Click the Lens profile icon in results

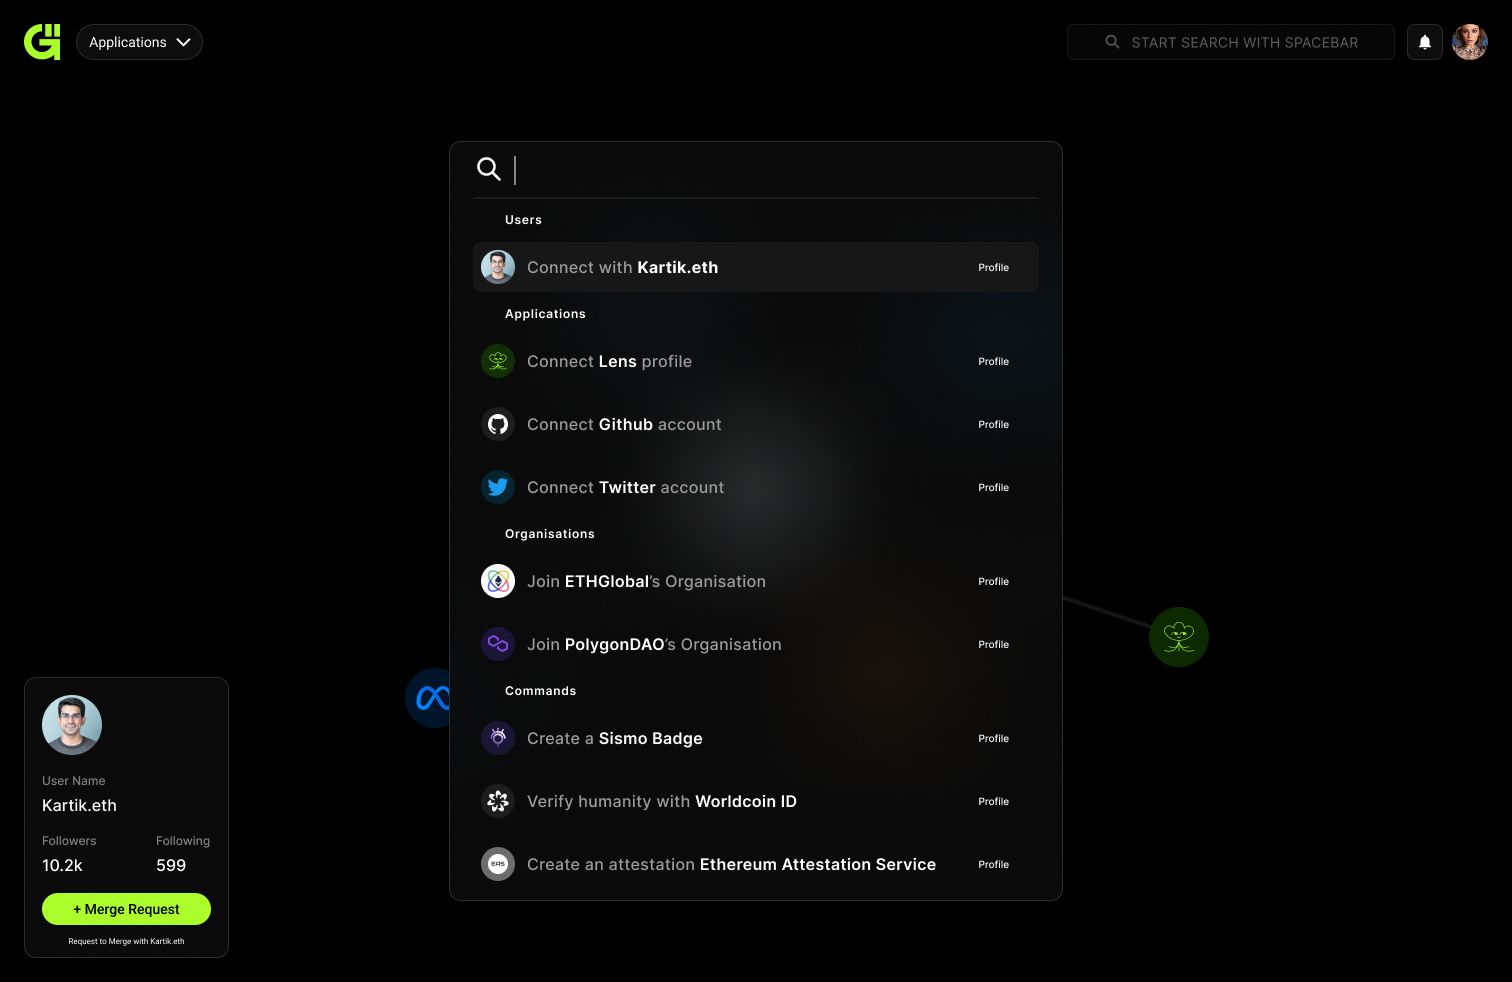498,361
